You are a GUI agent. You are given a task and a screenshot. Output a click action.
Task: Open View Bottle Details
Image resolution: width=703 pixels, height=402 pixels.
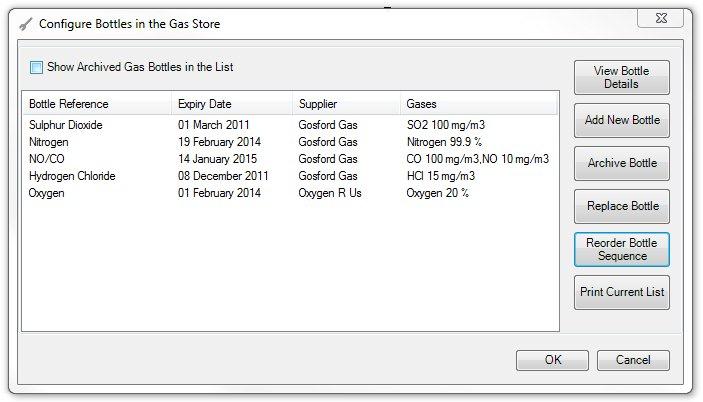[621, 78]
